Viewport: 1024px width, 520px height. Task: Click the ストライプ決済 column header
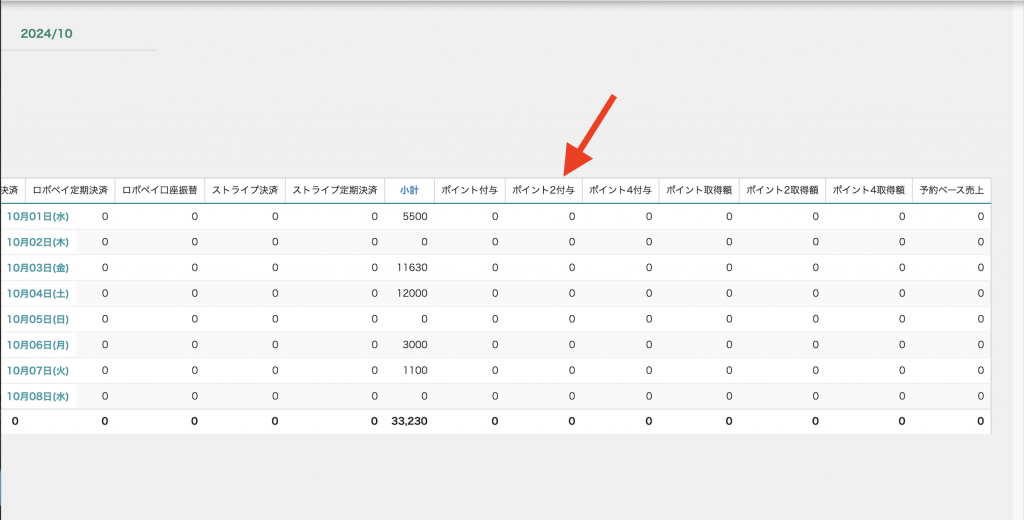244,190
